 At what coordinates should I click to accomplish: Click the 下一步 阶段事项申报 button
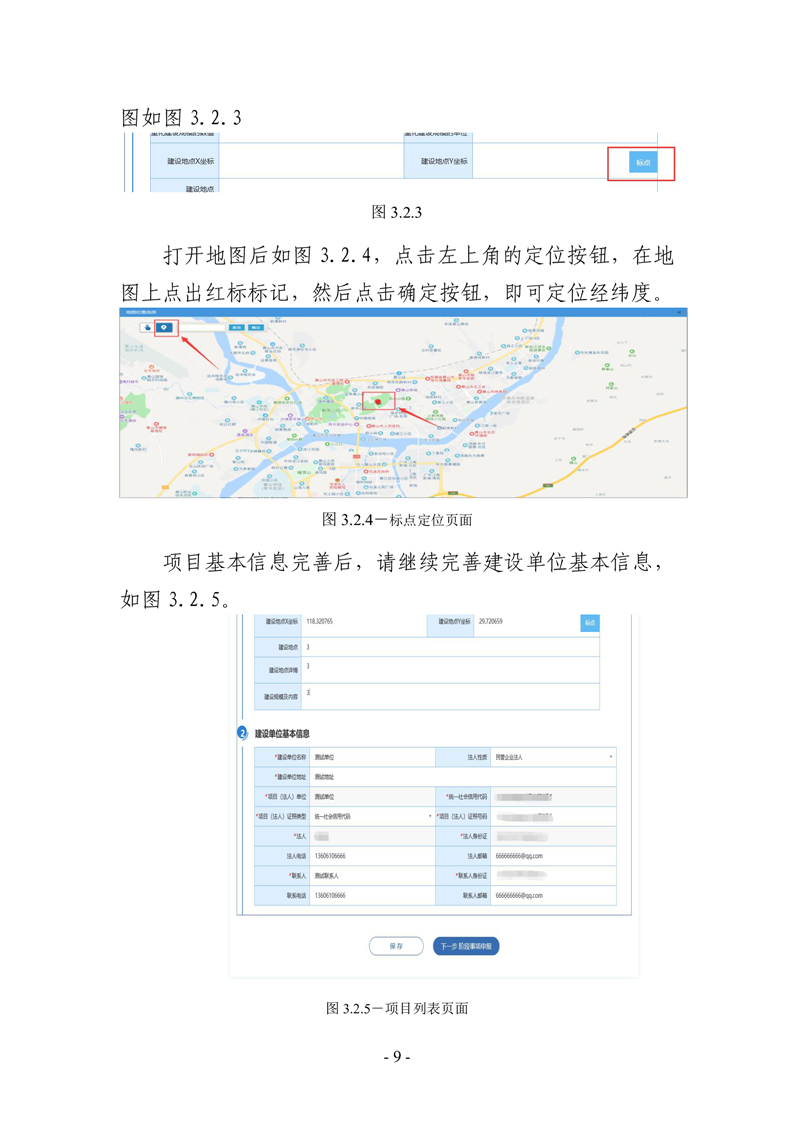click(466, 946)
